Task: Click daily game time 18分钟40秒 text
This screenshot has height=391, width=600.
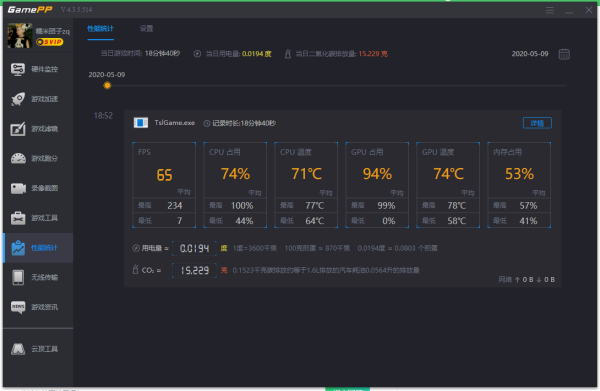Action: coord(162,54)
